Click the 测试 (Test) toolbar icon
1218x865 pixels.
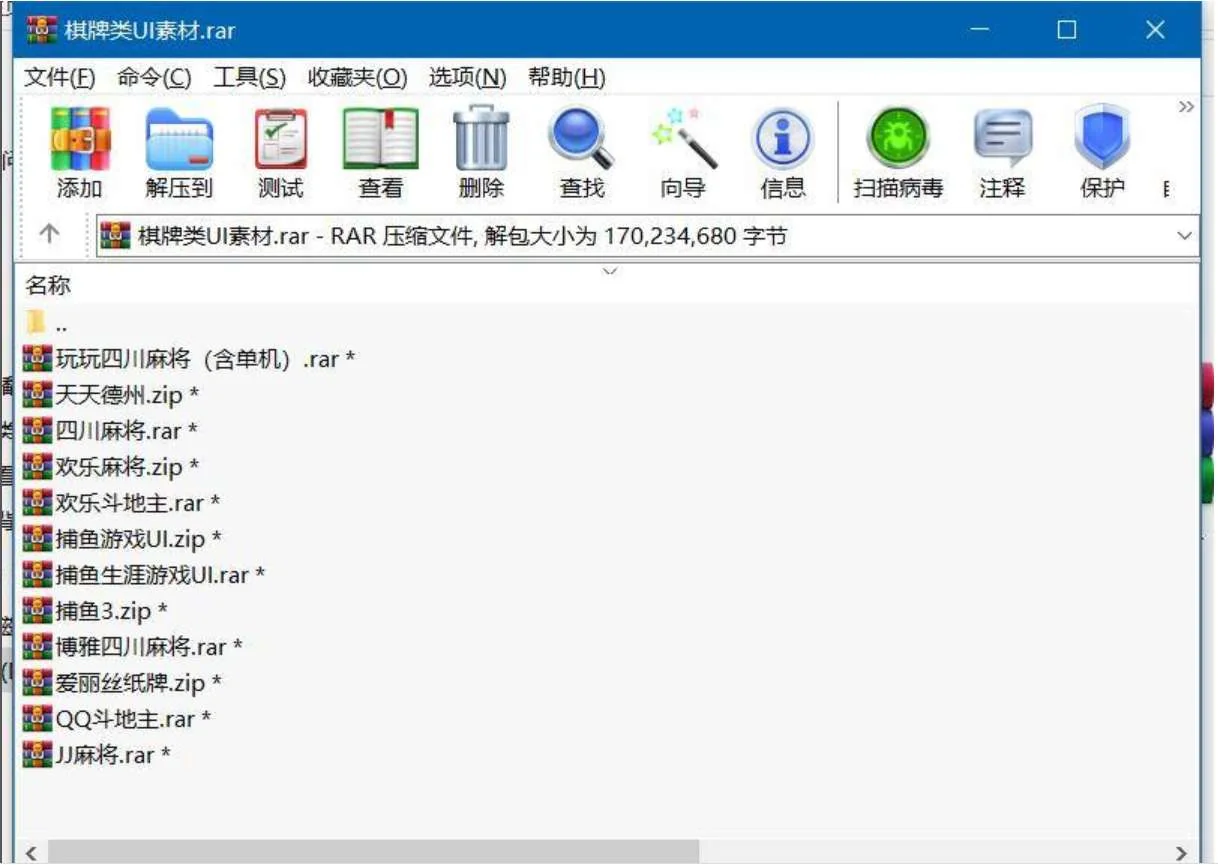tap(281, 140)
